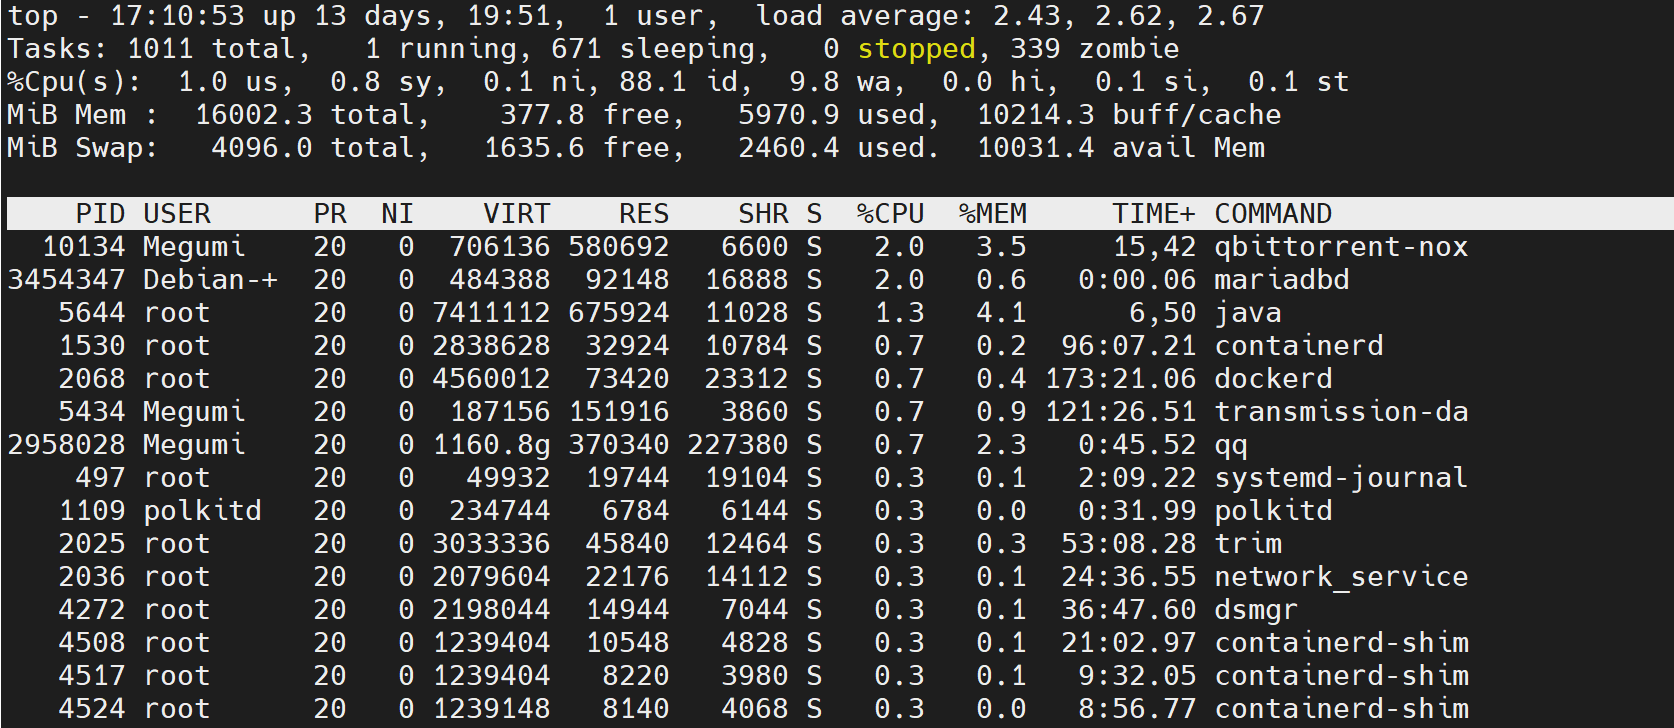Select the 580692 RES value
This screenshot has height=728, width=1674.
(x=619, y=247)
